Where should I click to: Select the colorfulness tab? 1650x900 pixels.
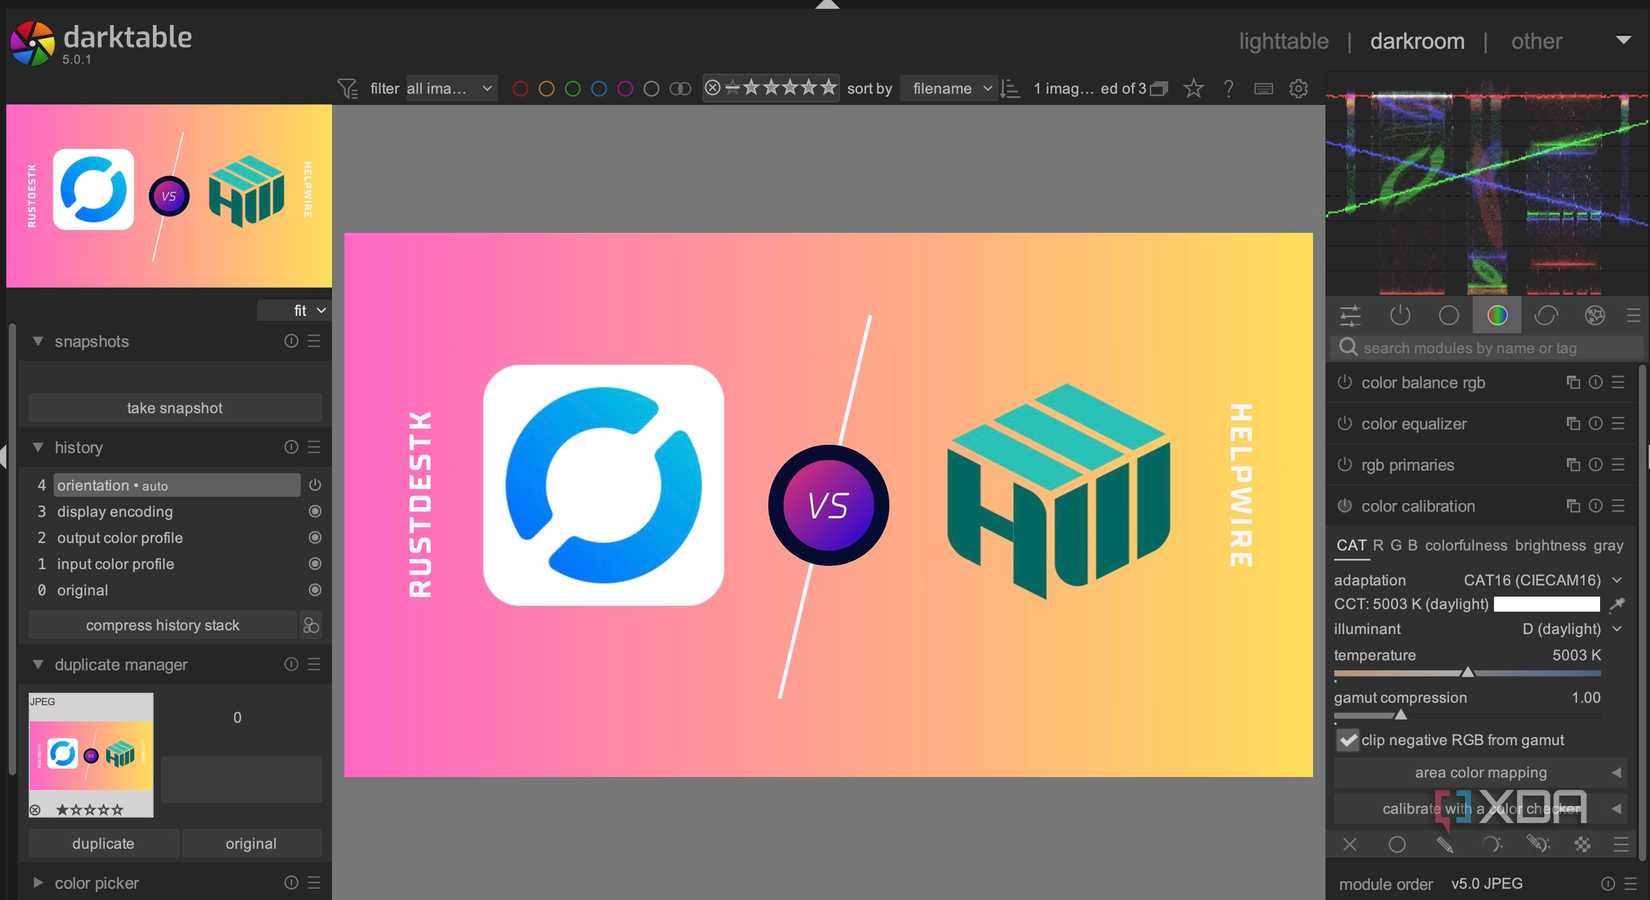click(1466, 545)
